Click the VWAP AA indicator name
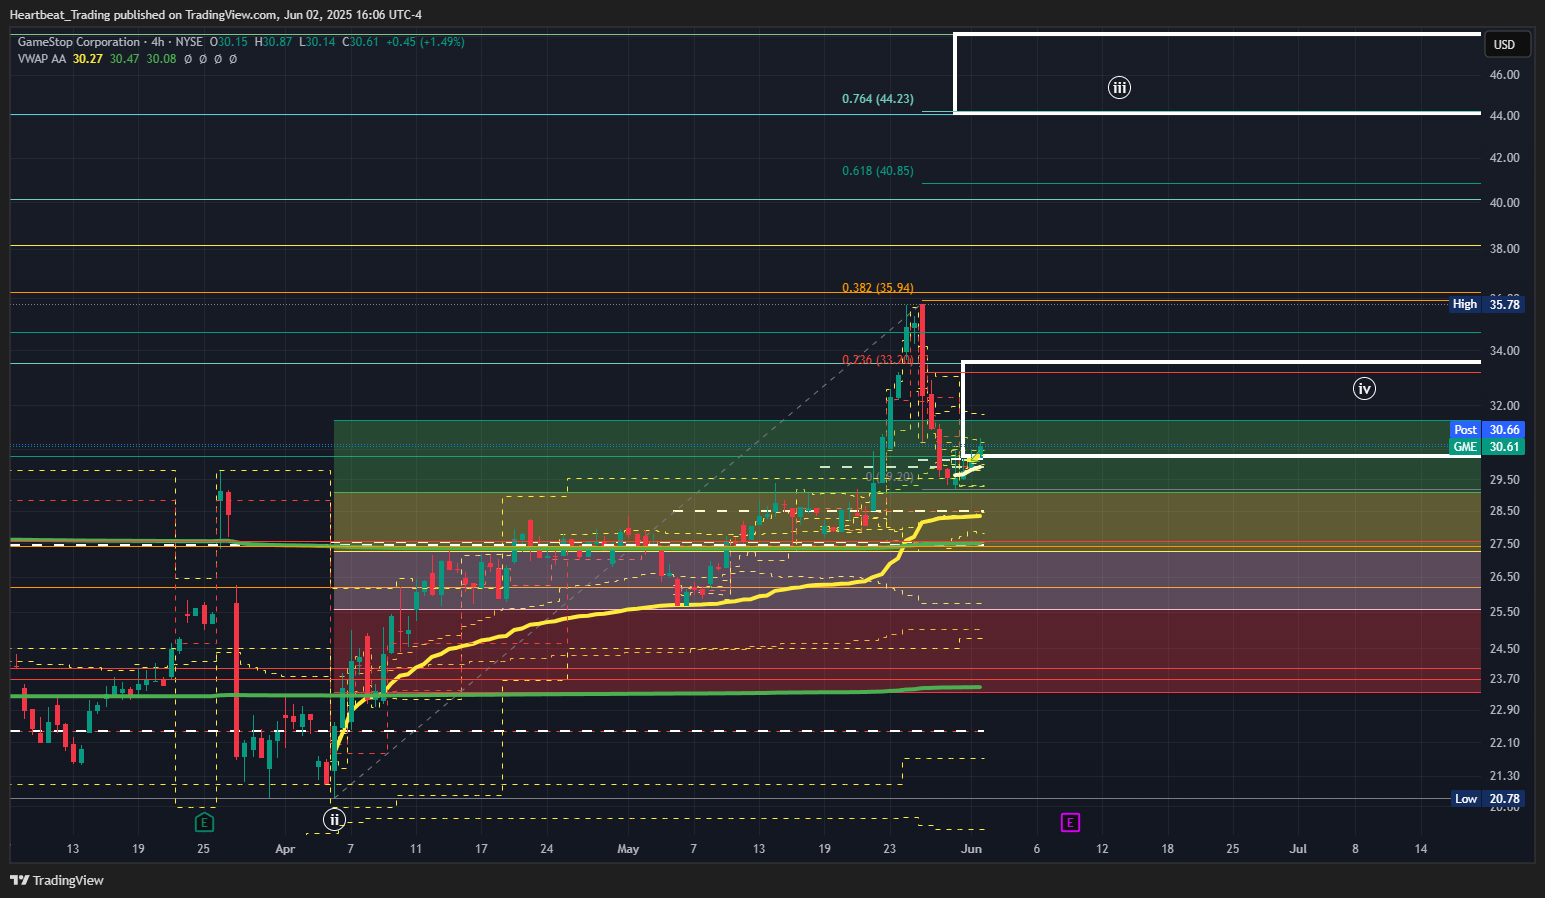The height and width of the screenshot is (898, 1545). (x=42, y=59)
